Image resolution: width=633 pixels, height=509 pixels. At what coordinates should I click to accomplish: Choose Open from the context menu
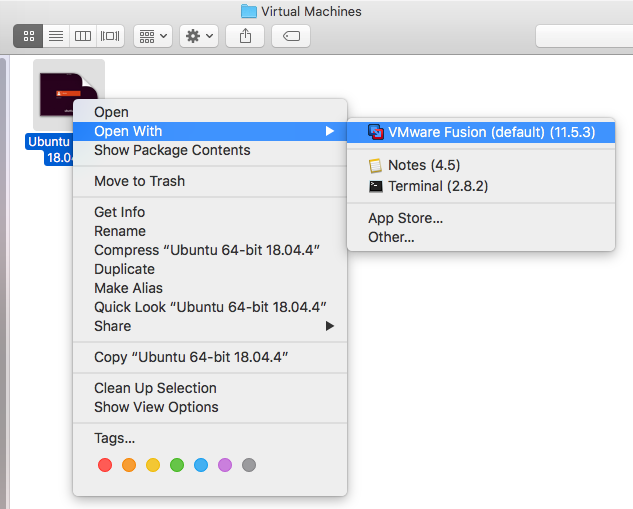pos(210,112)
